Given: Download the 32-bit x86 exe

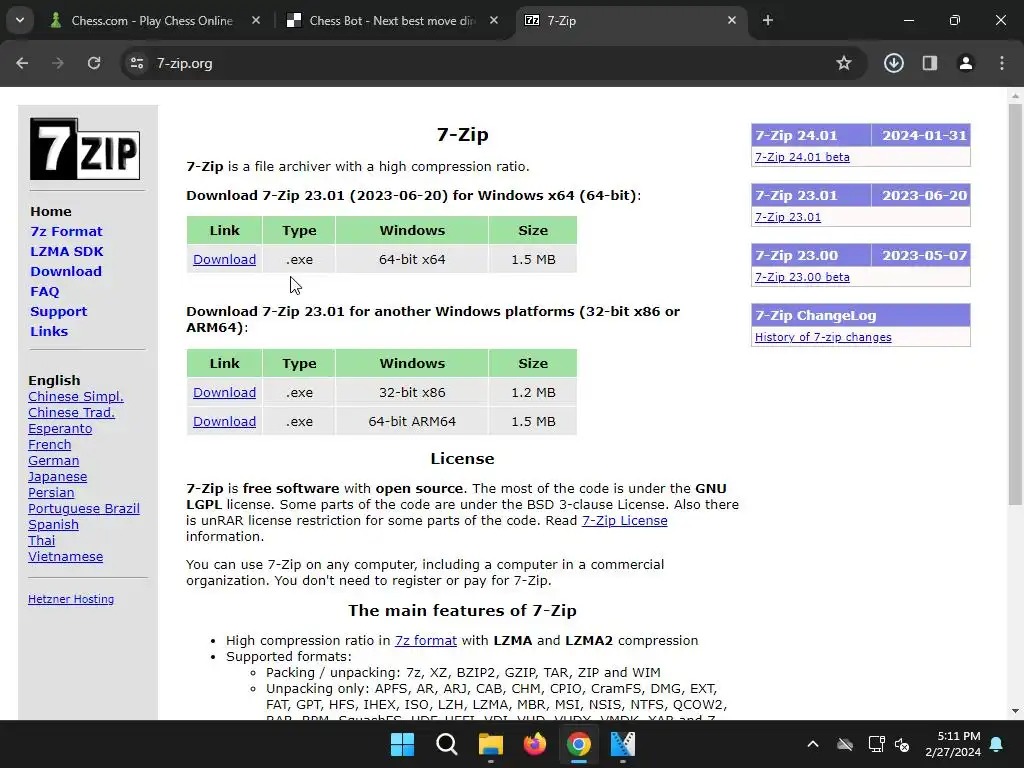Looking at the screenshot, I should point(225,392).
